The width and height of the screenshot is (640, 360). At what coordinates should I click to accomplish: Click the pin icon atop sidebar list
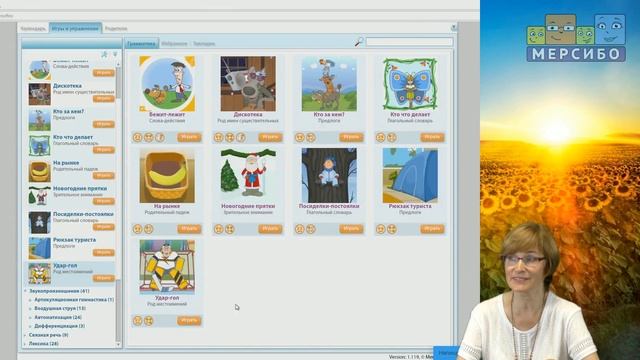click(104, 55)
